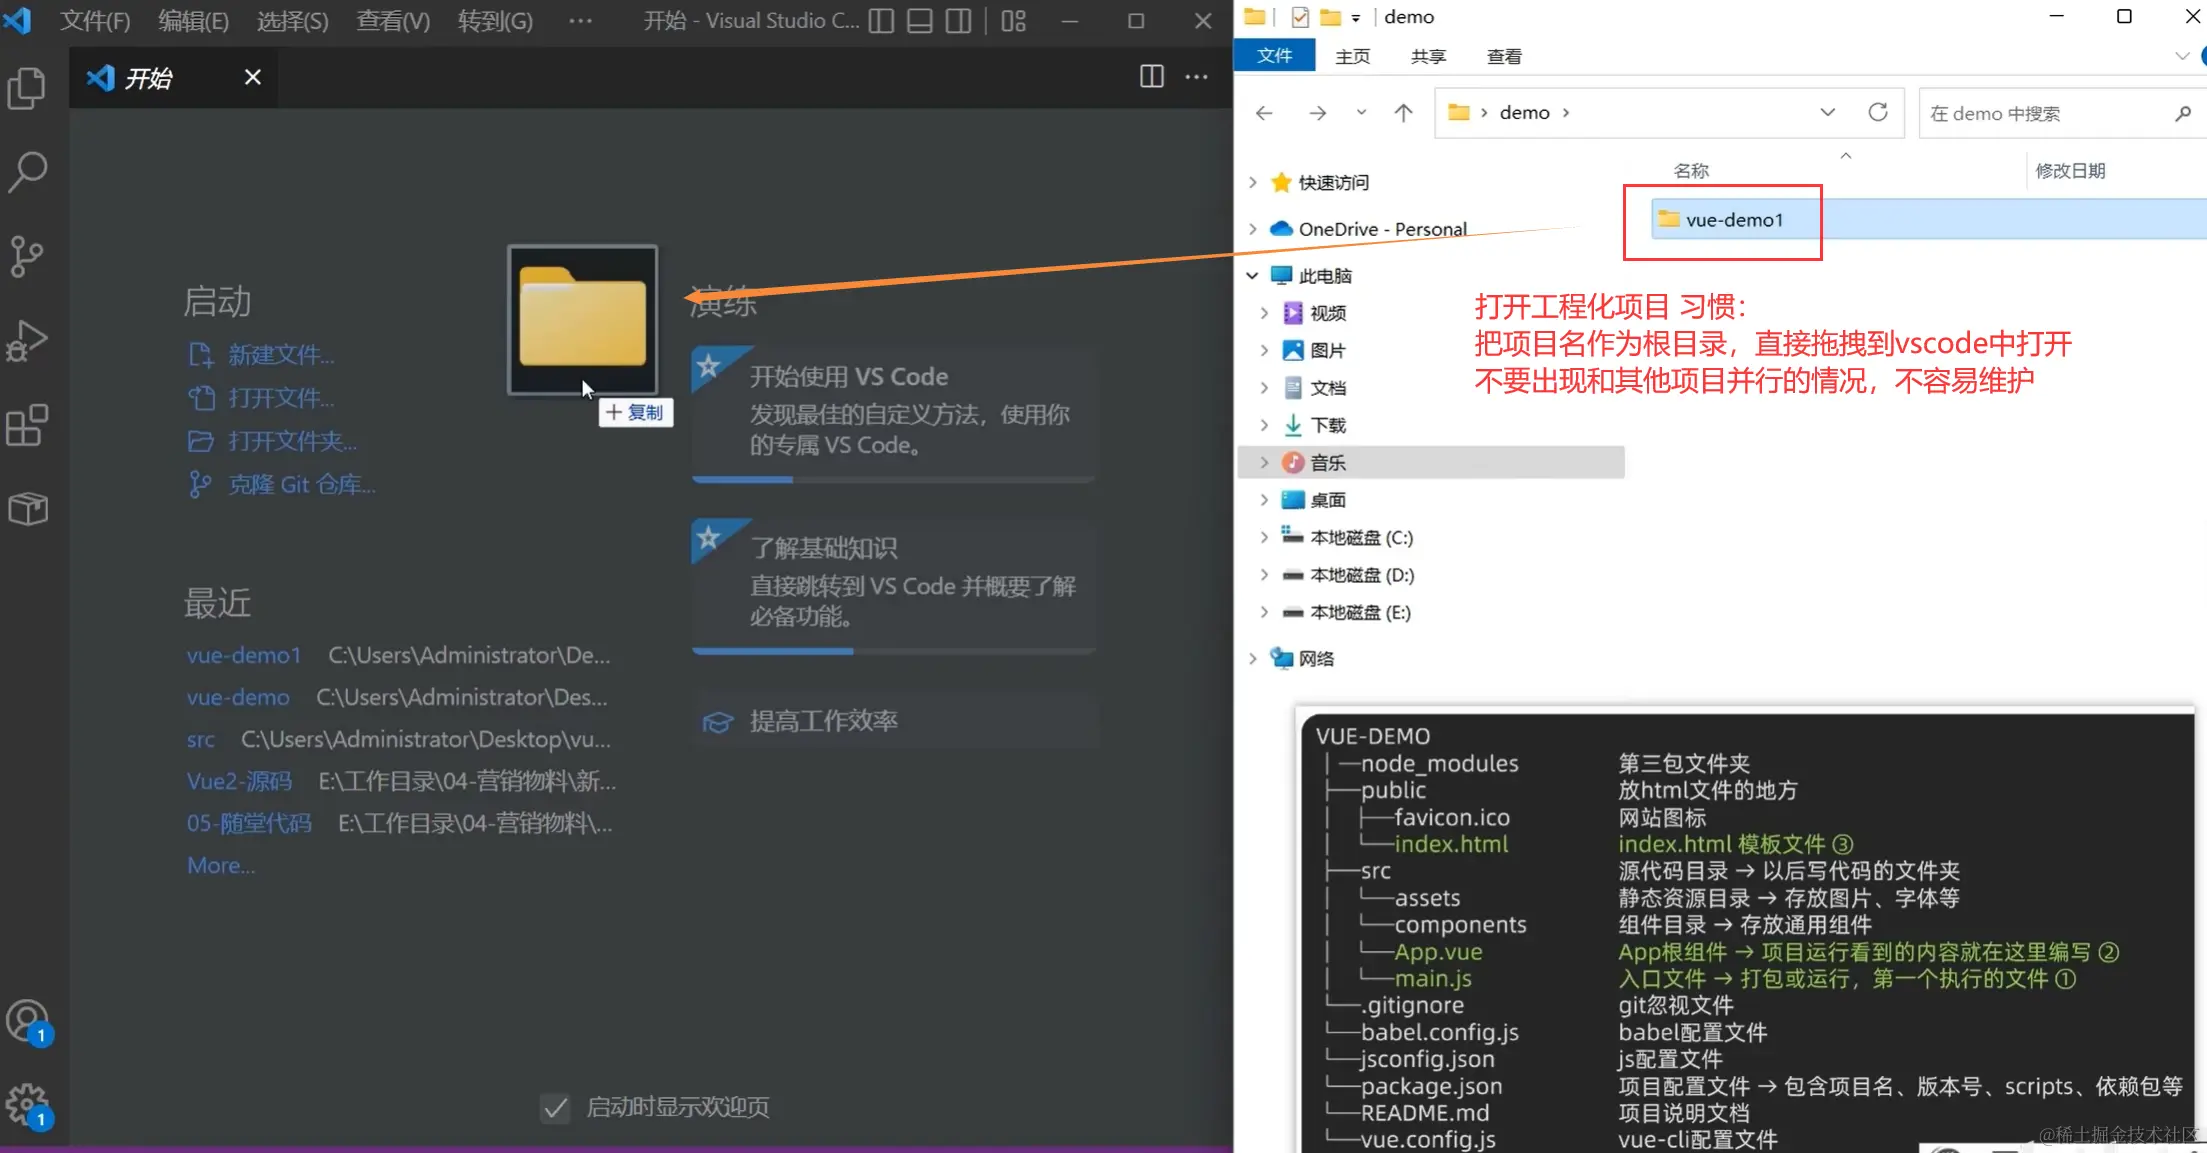Open recent folder 05-随堂代码
Viewport: 2207px width, 1153px height.
[249, 823]
